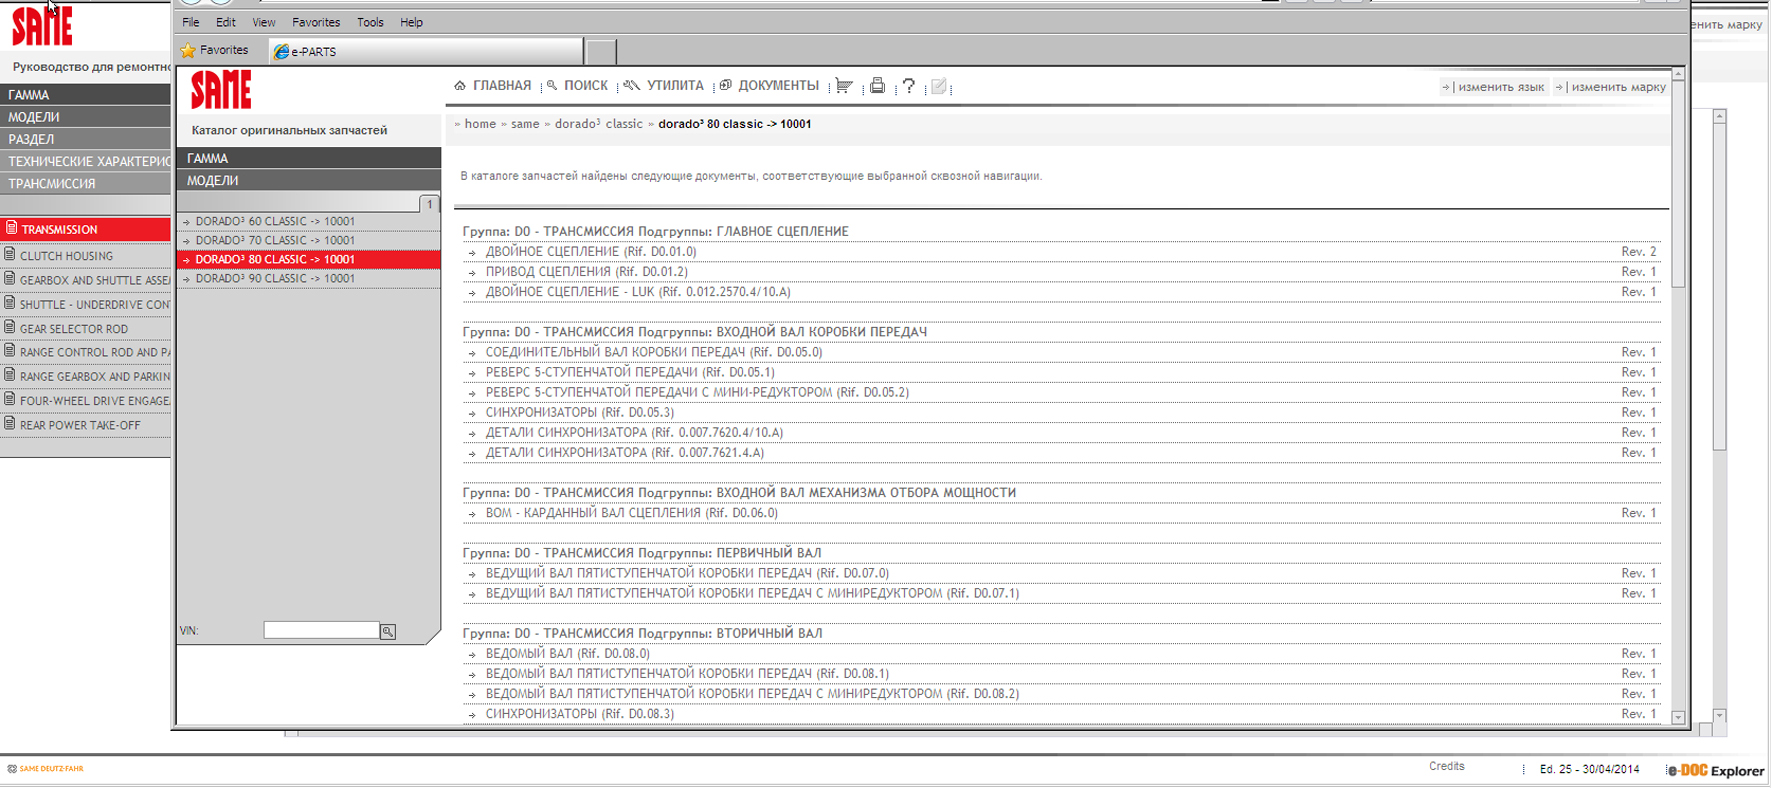Click the printer icon in toolbar
1772x788 pixels.
tap(877, 86)
